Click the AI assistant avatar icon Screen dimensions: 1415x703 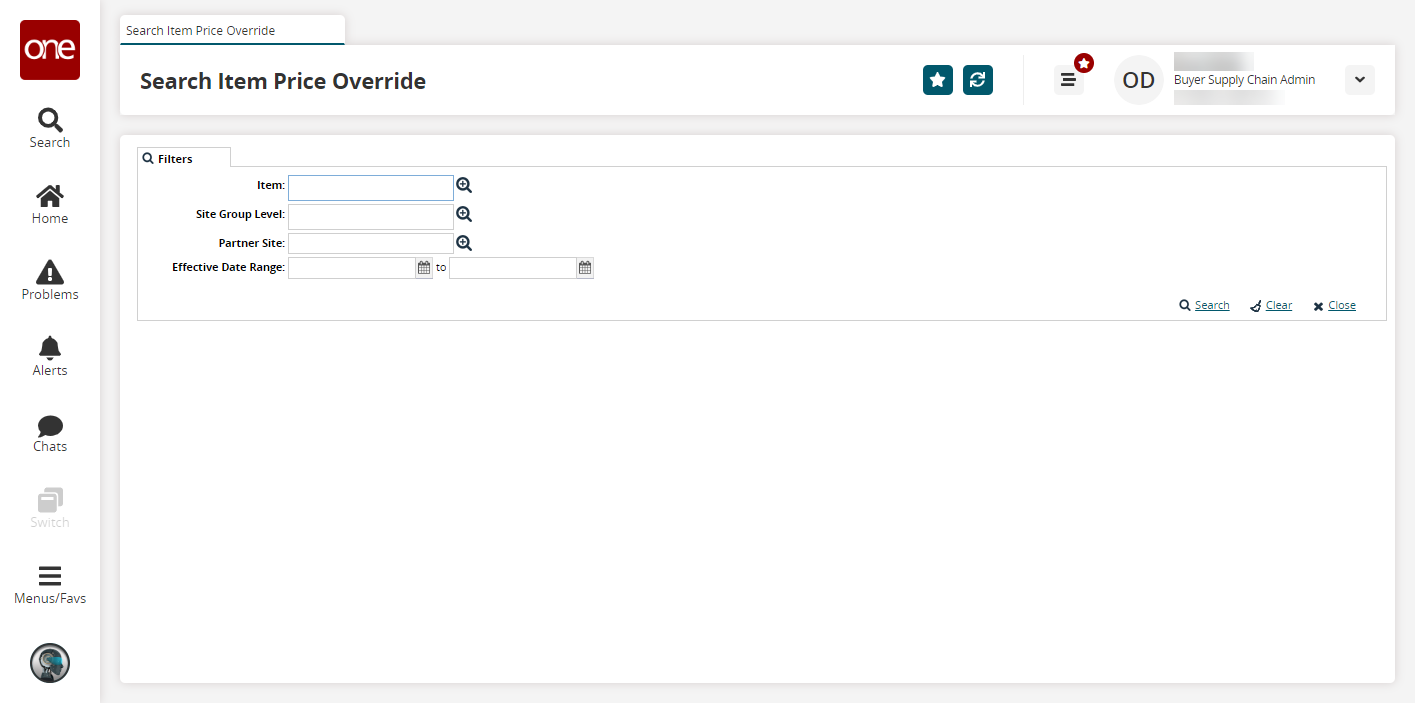[50, 663]
